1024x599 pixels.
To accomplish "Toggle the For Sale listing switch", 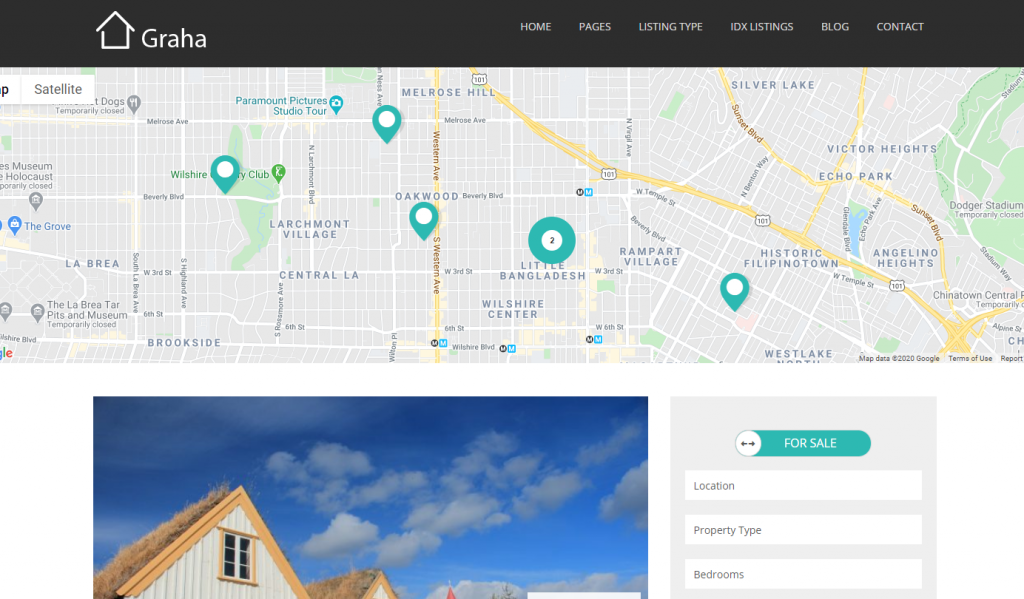I will pyautogui.click(x=802, y=443).
